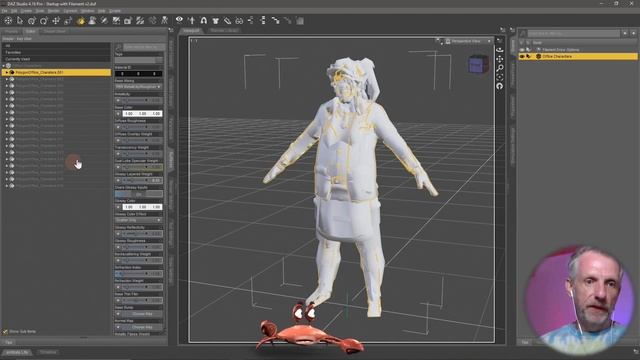Open the Create menu
Image resolution: width=640 pixels, height=360 pixels.
point(27,11)
